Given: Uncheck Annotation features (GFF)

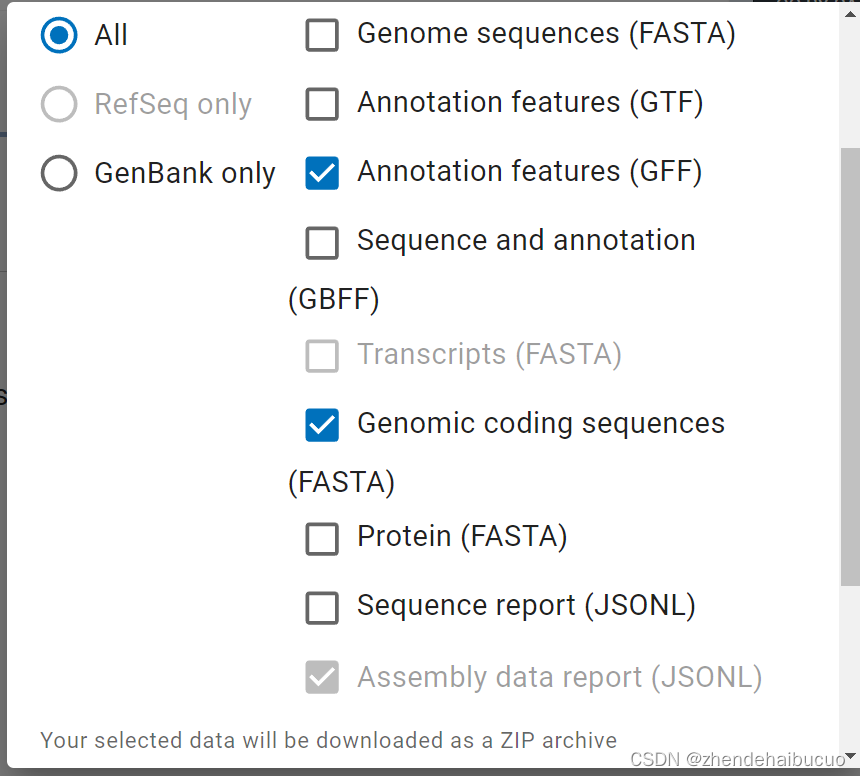Looking at the screenshot, I should [x=322, y=172].
